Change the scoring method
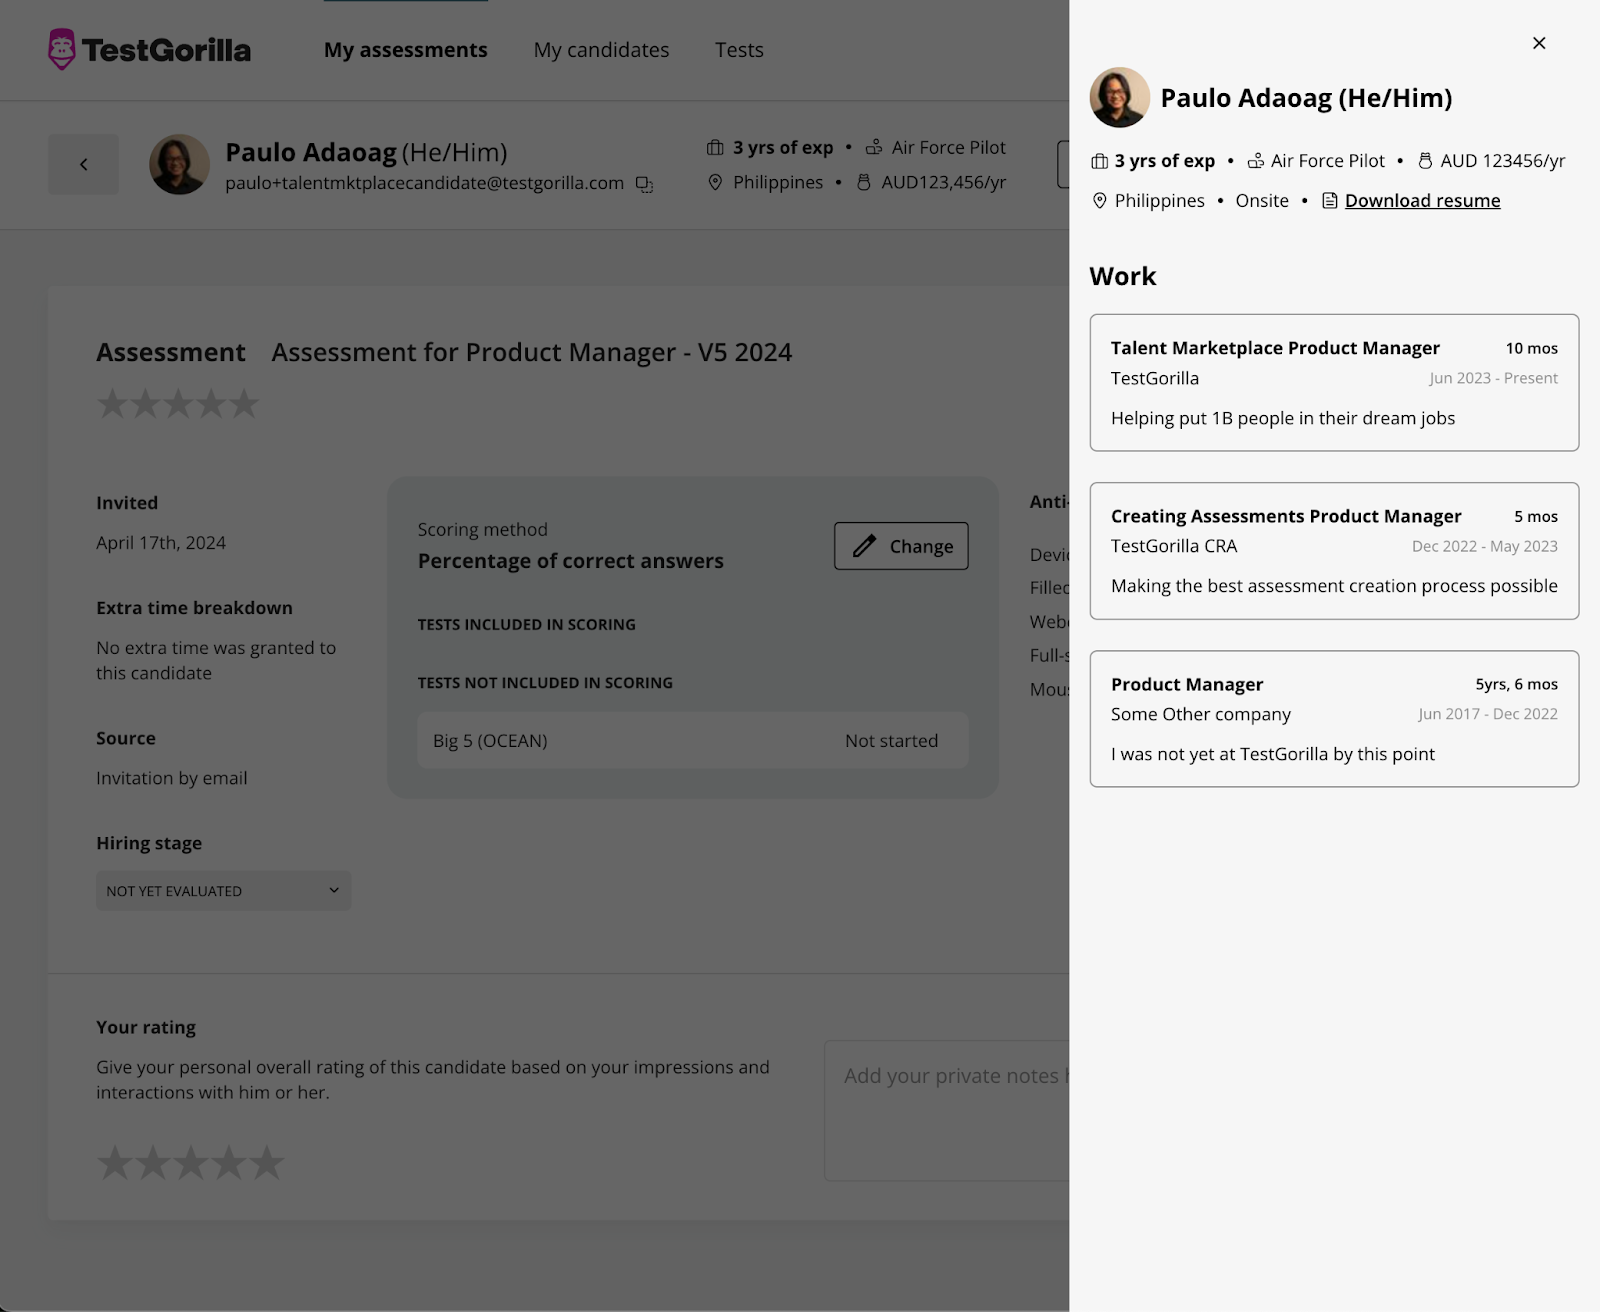The image size is (1600, 1312). pos(901,546)
